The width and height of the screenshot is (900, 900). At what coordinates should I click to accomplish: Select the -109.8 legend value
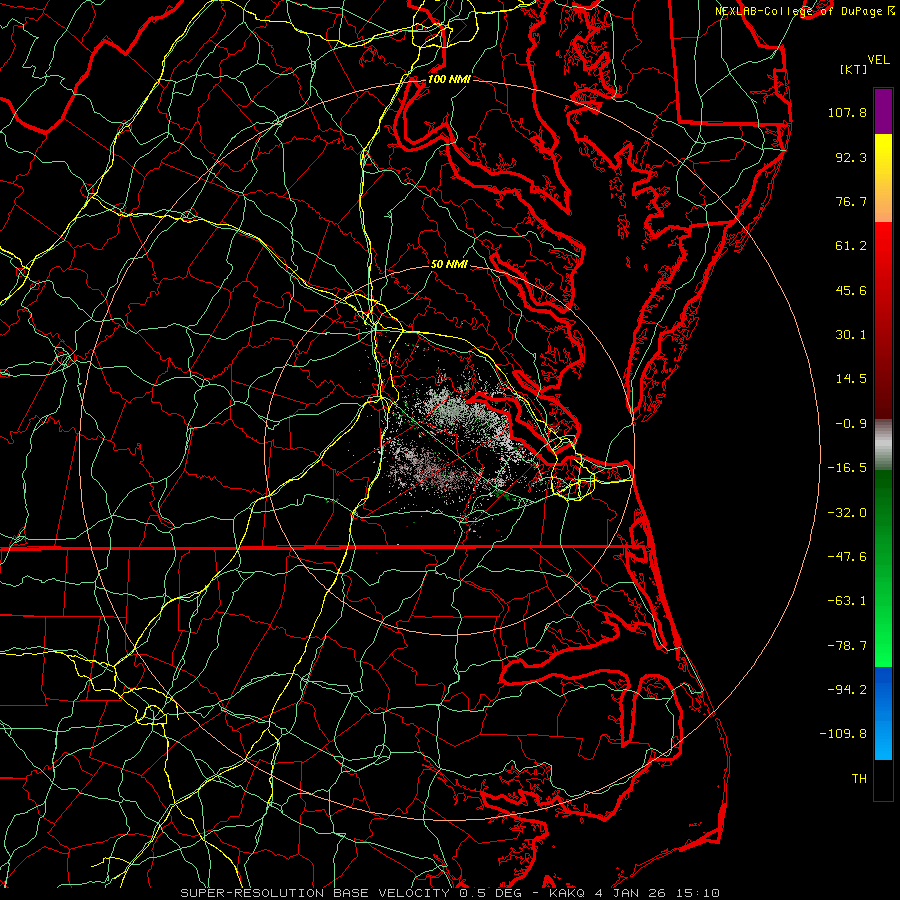(843, 734)
